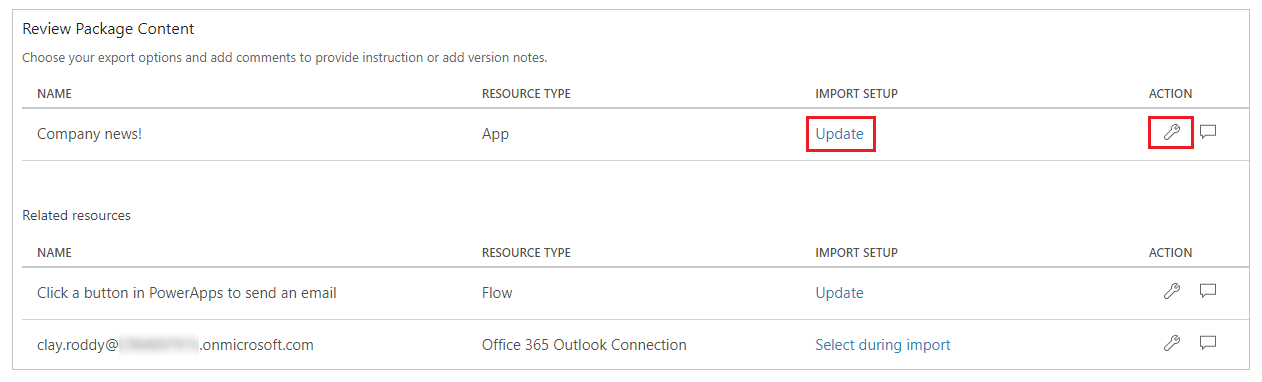Click Update link for the Flow resource
The height and width of the screenshot is (382, 1262).
(840, 293)
